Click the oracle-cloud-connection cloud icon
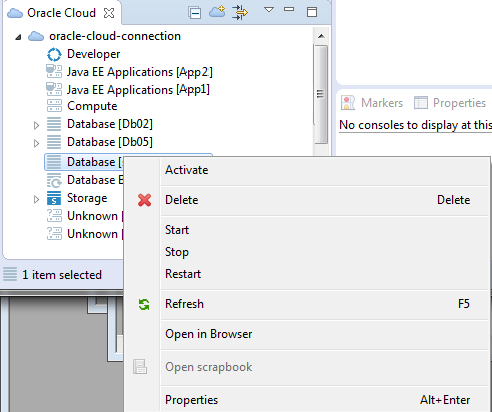492x412 pixels. coord(36,36)
